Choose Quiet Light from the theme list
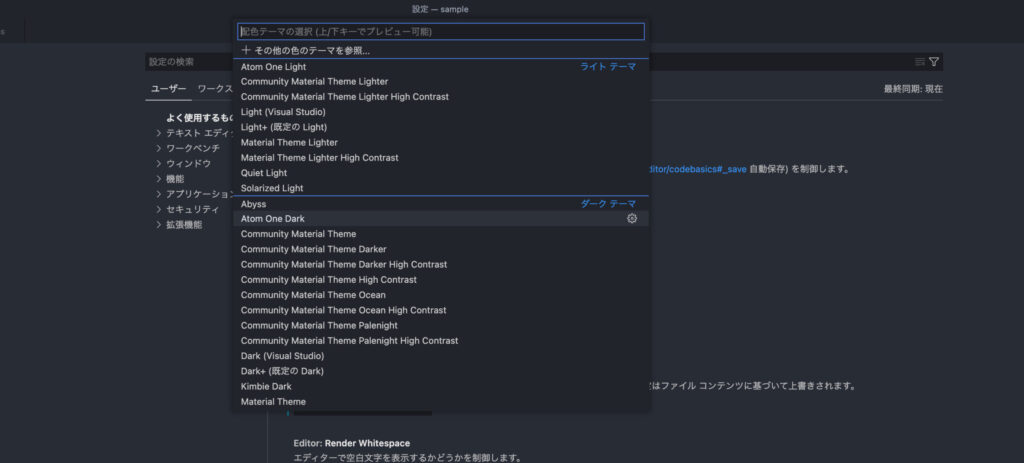1024x463 pixels. (x=265, y=173)
